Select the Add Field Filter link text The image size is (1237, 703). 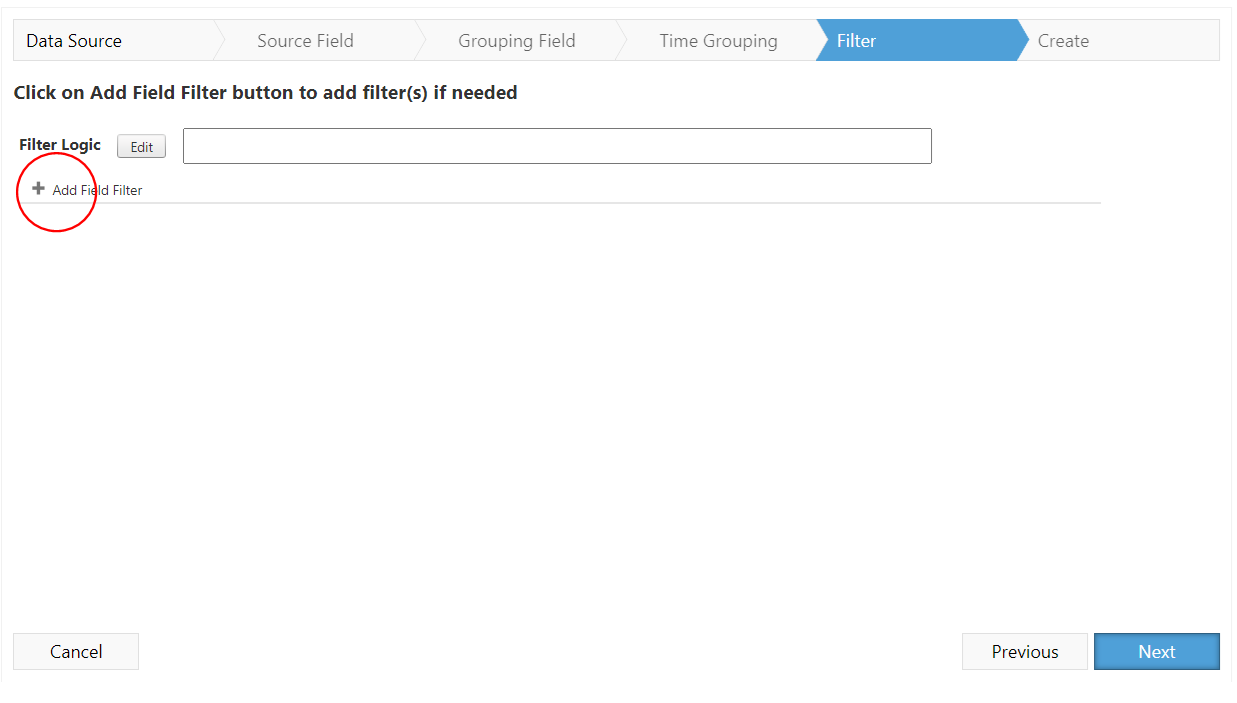97,190
